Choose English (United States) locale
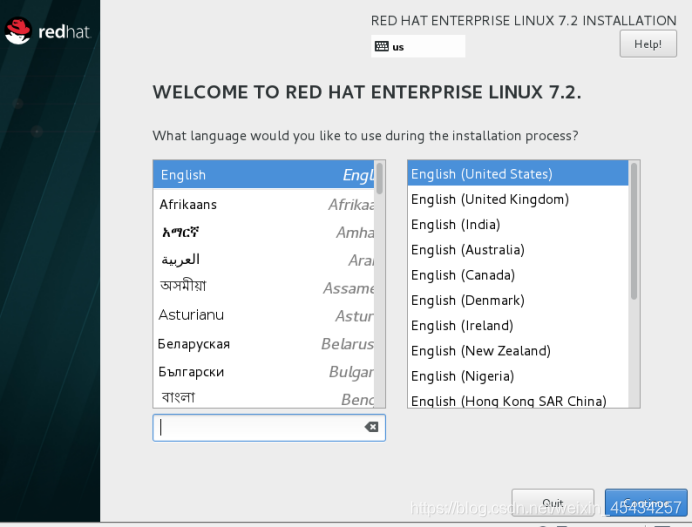 (518, 173)
